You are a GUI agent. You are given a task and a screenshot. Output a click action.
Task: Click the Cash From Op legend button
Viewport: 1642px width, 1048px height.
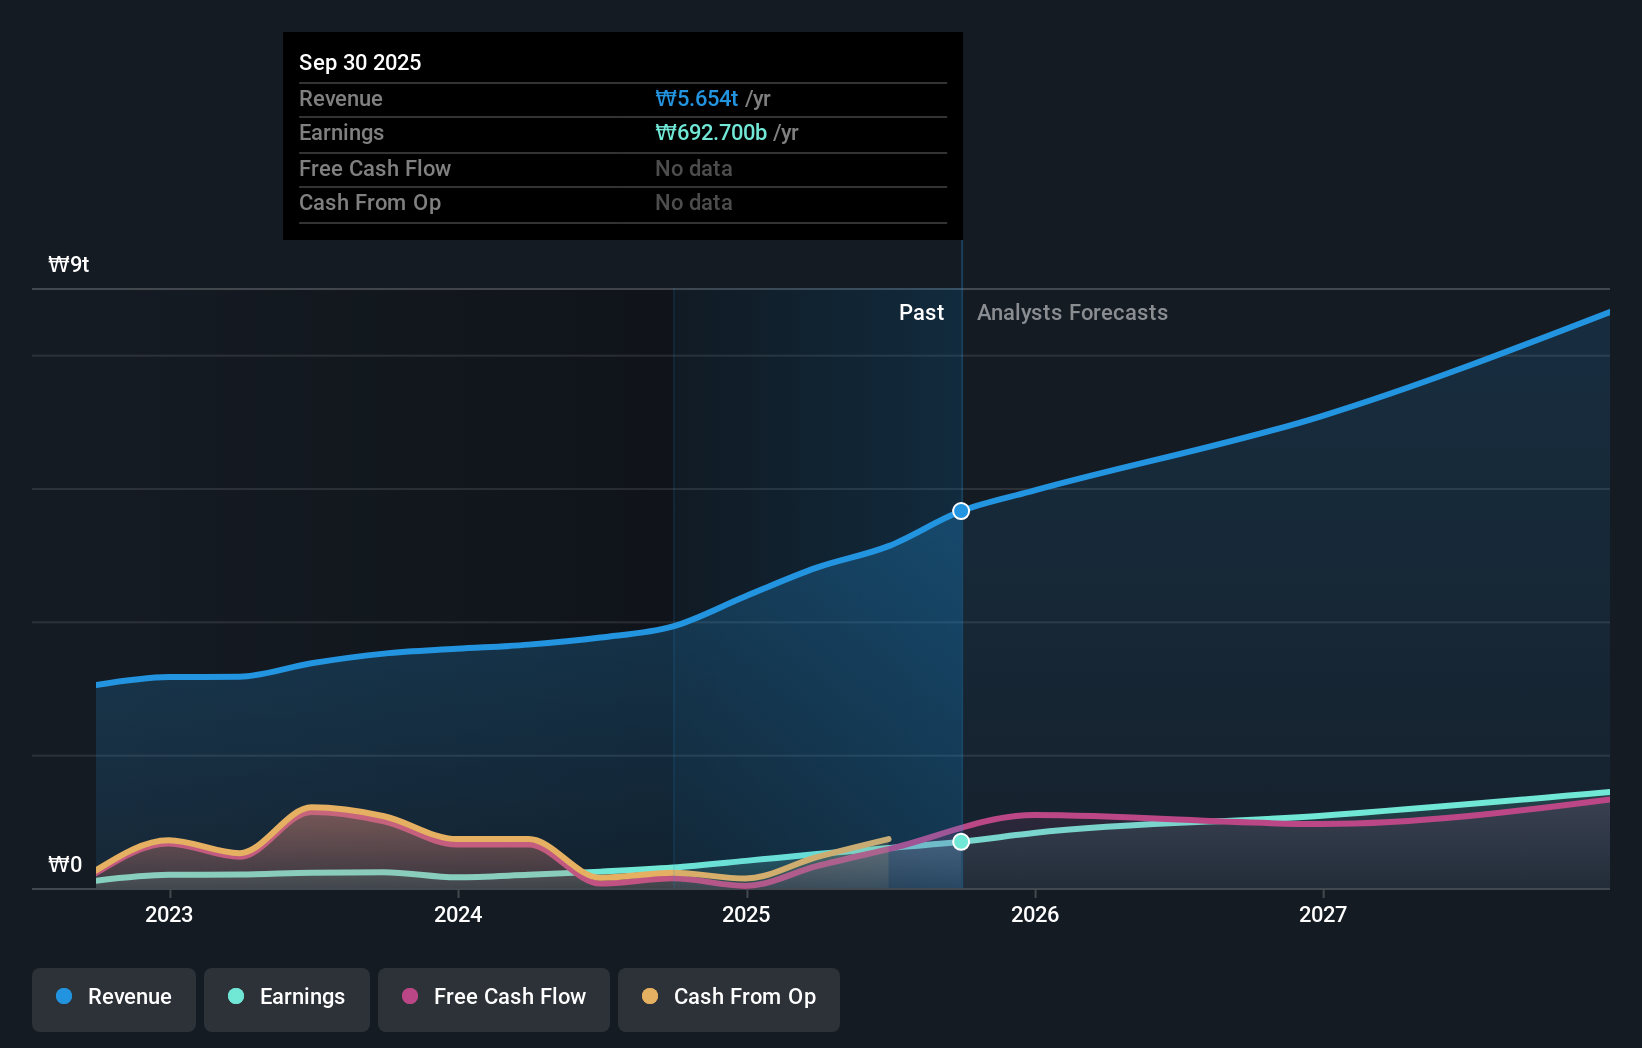(728, 997)
